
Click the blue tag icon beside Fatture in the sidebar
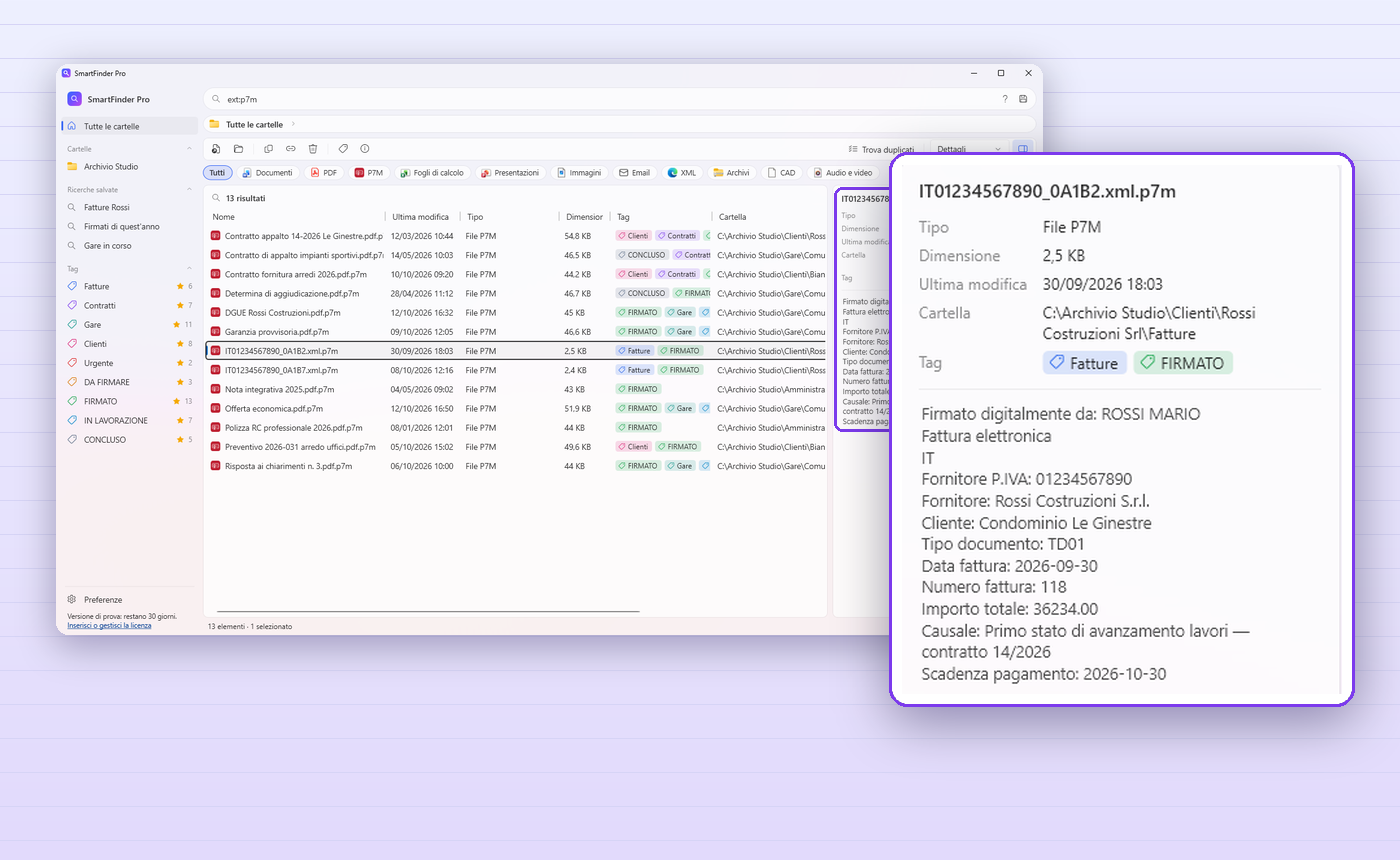coord(72,286)
